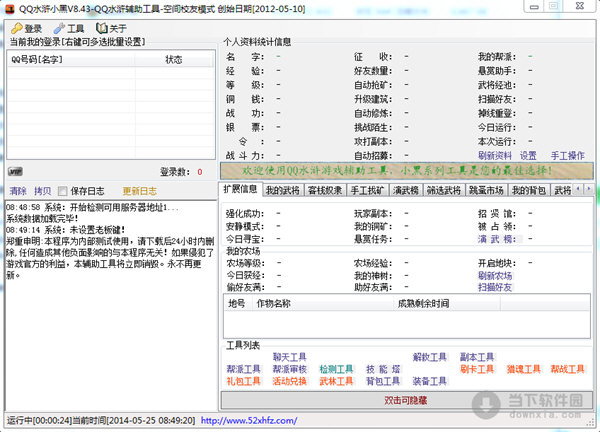Screen dimensions: 600x432
Task: Open the 刷卡工具 tool
Action: (477, 369)
